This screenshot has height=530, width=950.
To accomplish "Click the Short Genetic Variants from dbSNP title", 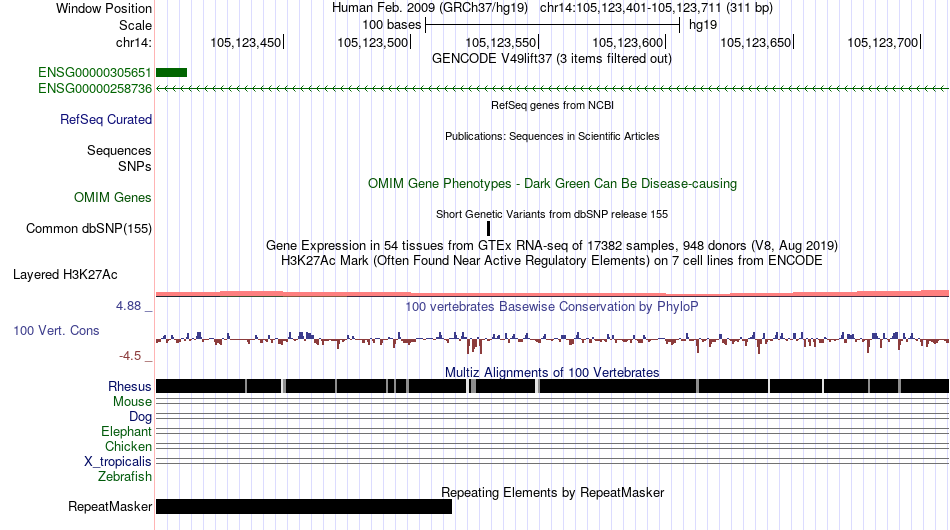I will (x=552, y=214).
